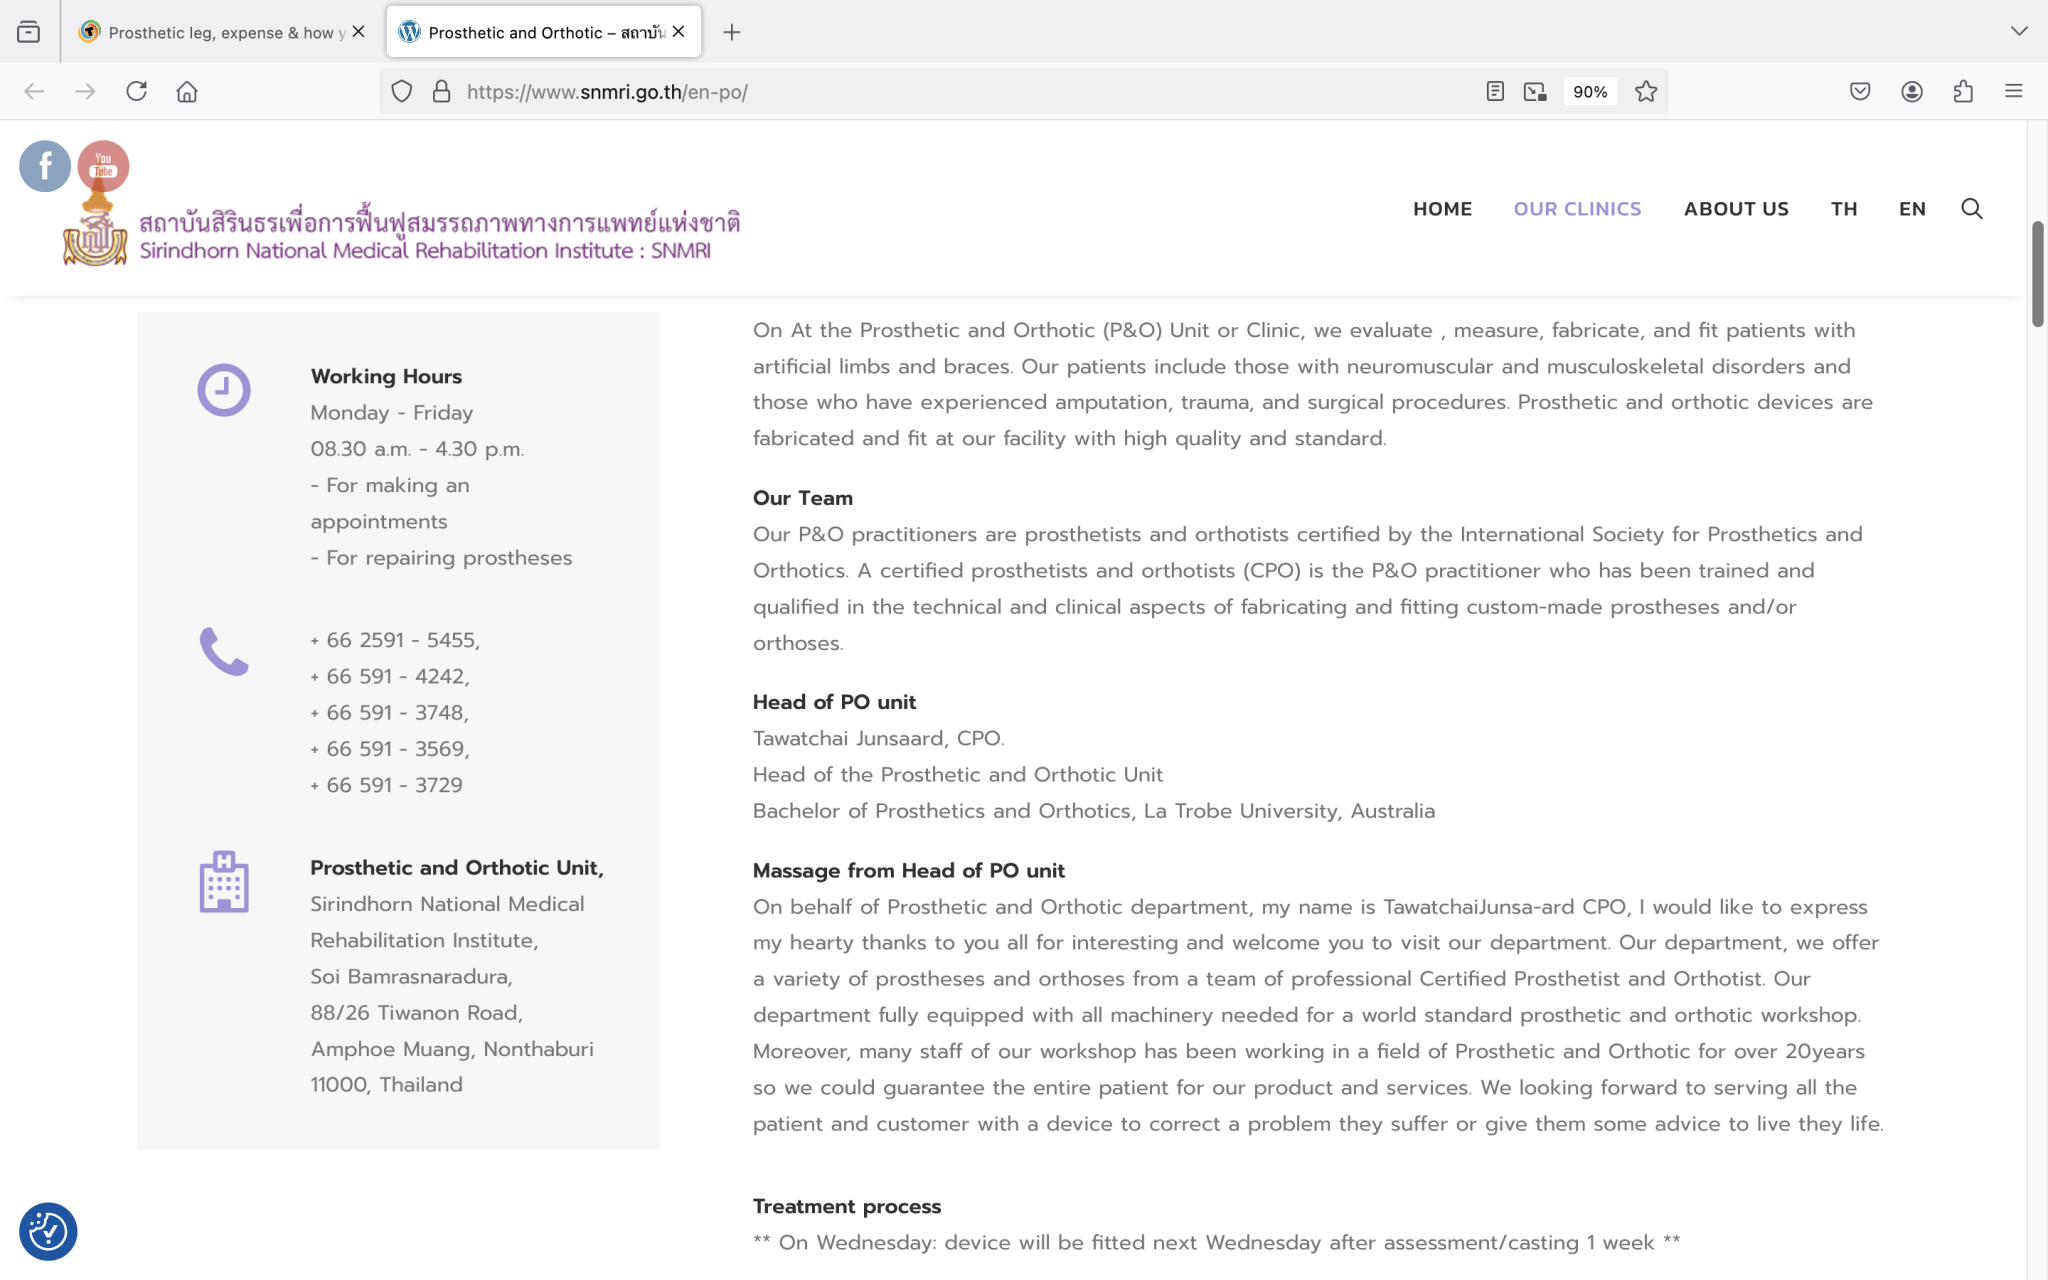Click '88/26 Tiwanon Road,' address line
Screen dimensions: 2048x1280
coord(416,1013)
